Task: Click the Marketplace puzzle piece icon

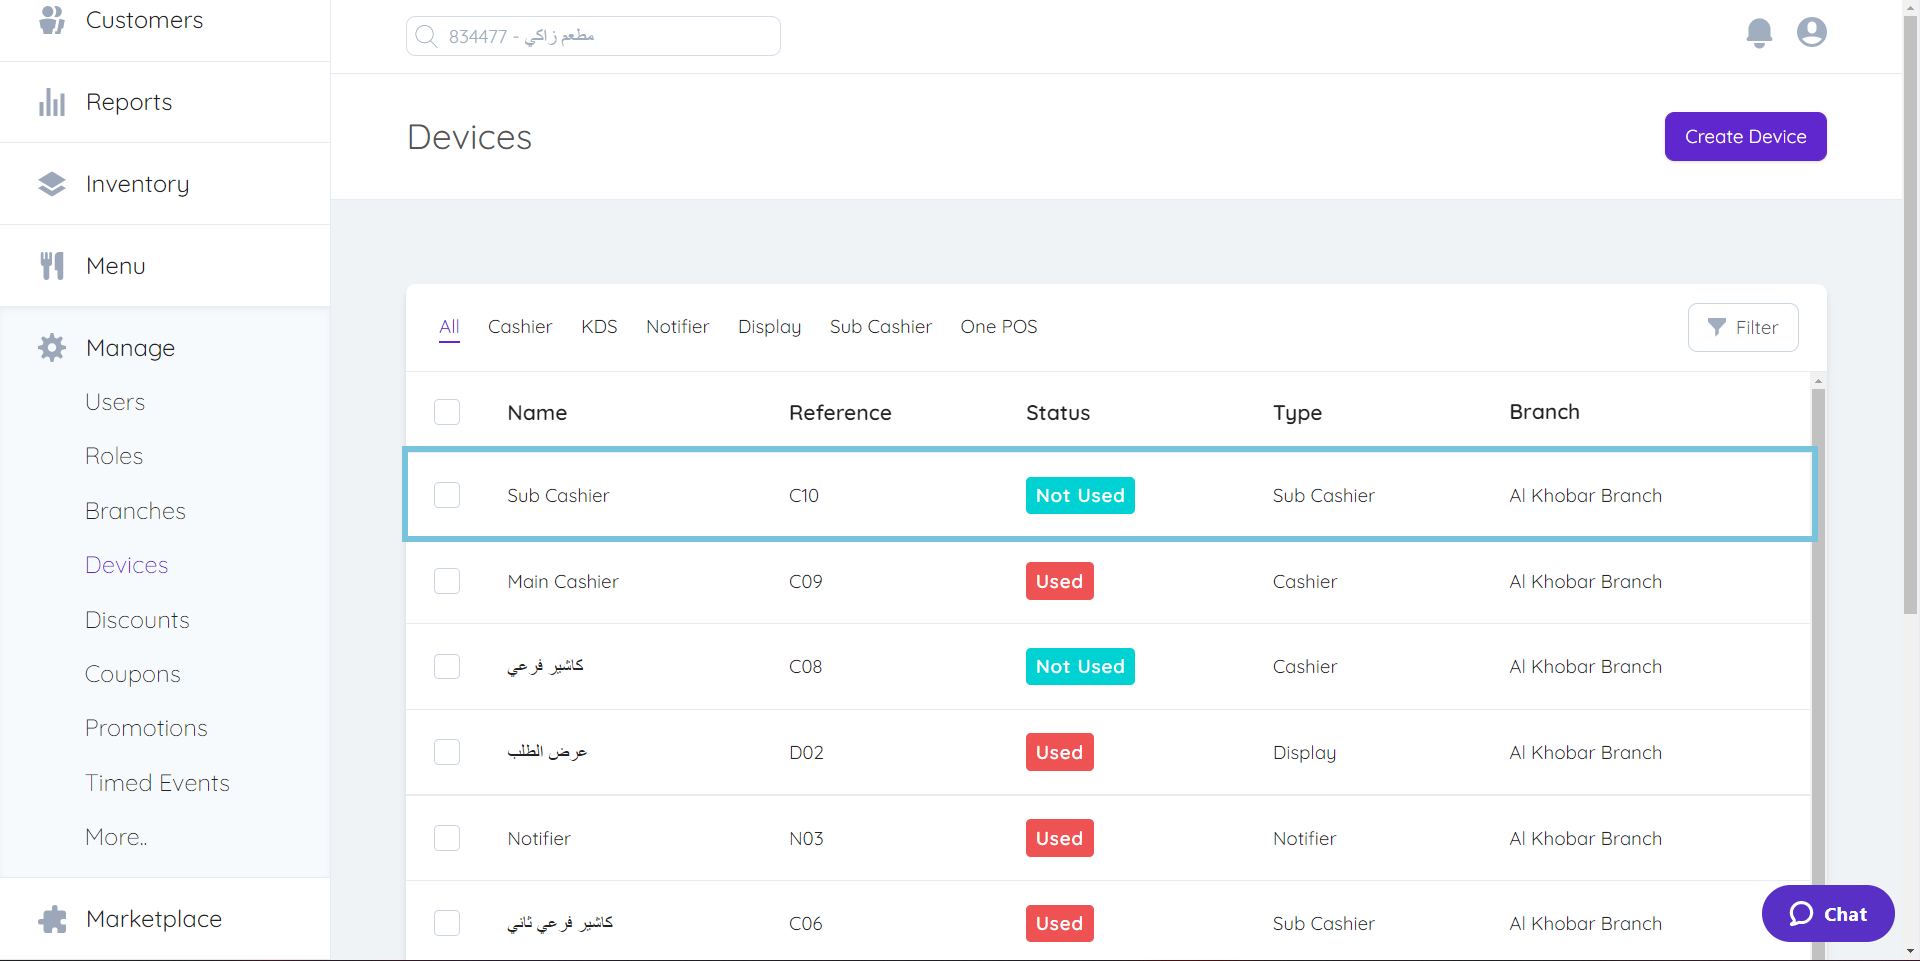Action: pyautogui.click(x=52, y=919)
